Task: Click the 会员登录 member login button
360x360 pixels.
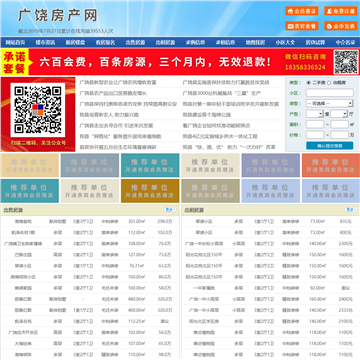Action: click(x=302, y=11)
